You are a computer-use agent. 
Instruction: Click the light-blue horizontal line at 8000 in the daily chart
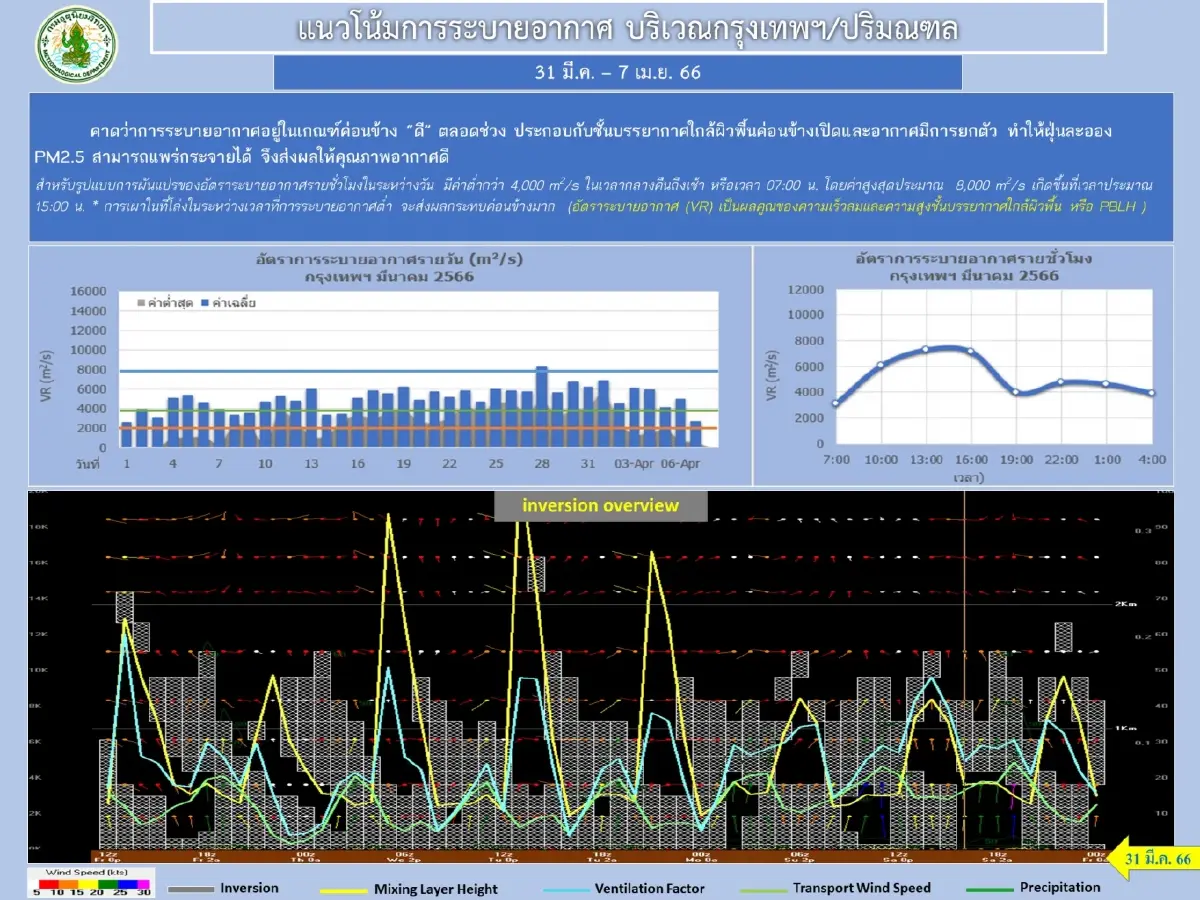[418, 371]
